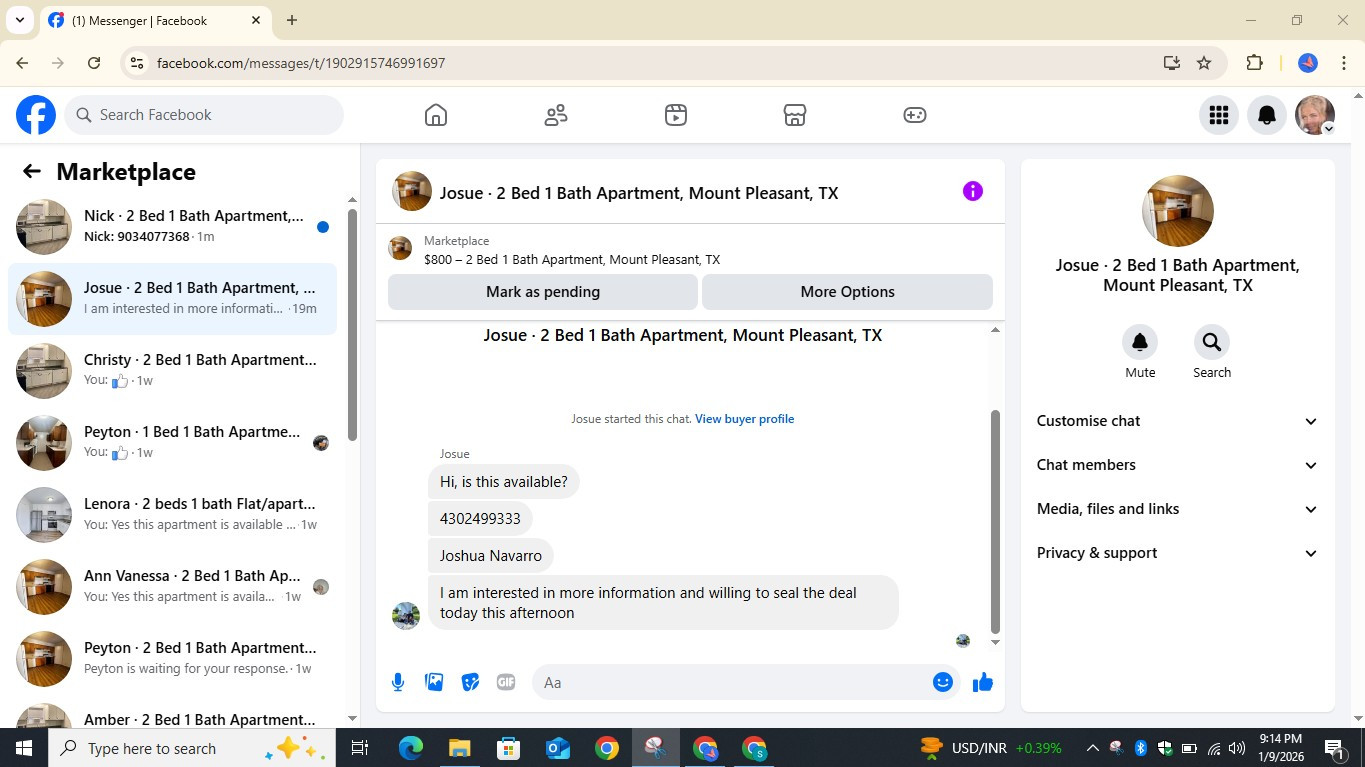The image size is (1365, 767).
Task: Go back with the Marketplace arrow
Action: [x=32, y=172]
